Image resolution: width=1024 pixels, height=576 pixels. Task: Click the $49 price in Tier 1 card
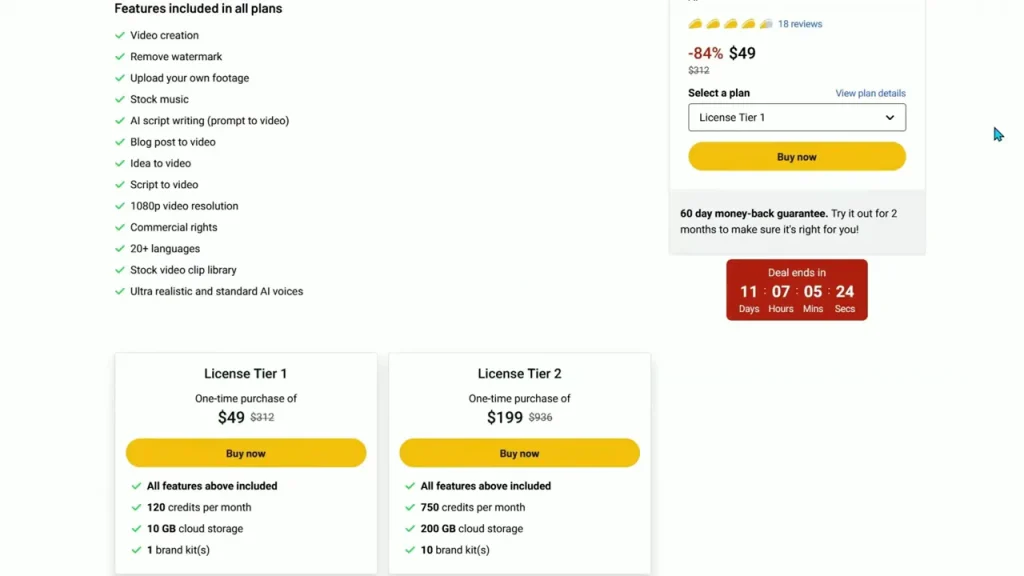coord(231,417)
